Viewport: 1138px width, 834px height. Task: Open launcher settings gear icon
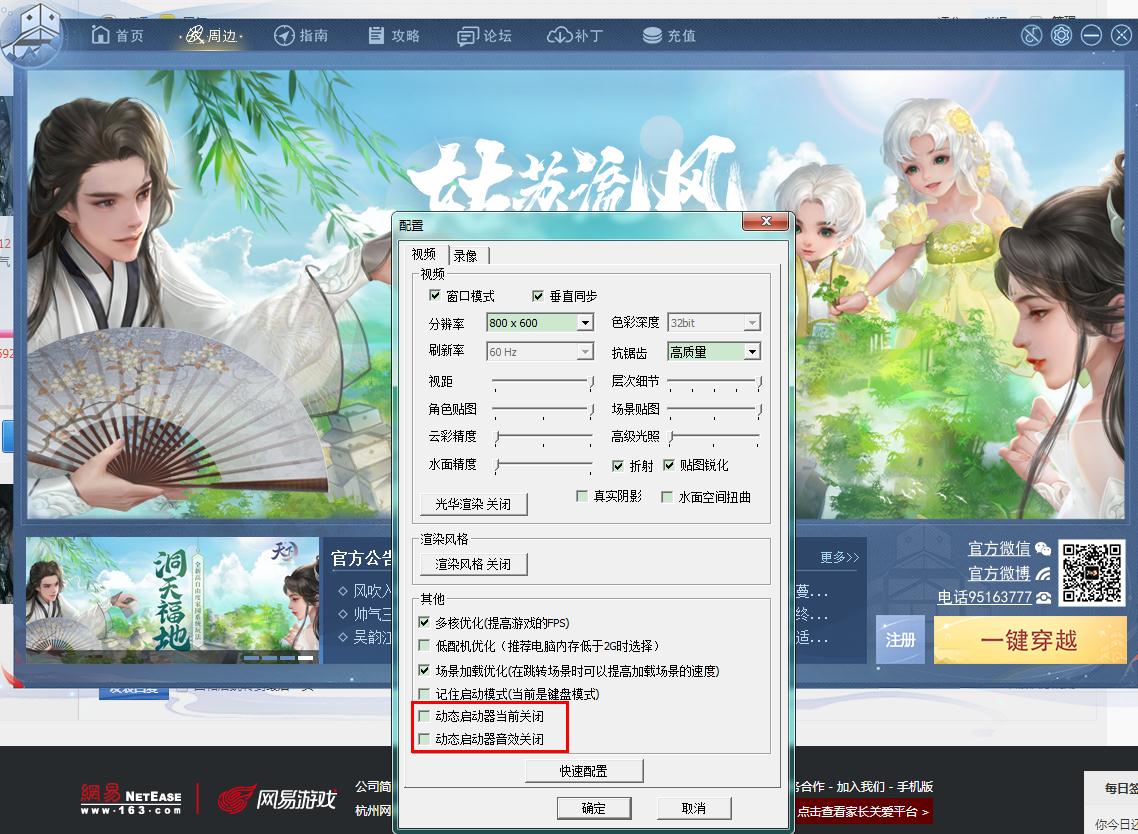pos(1061,35)
